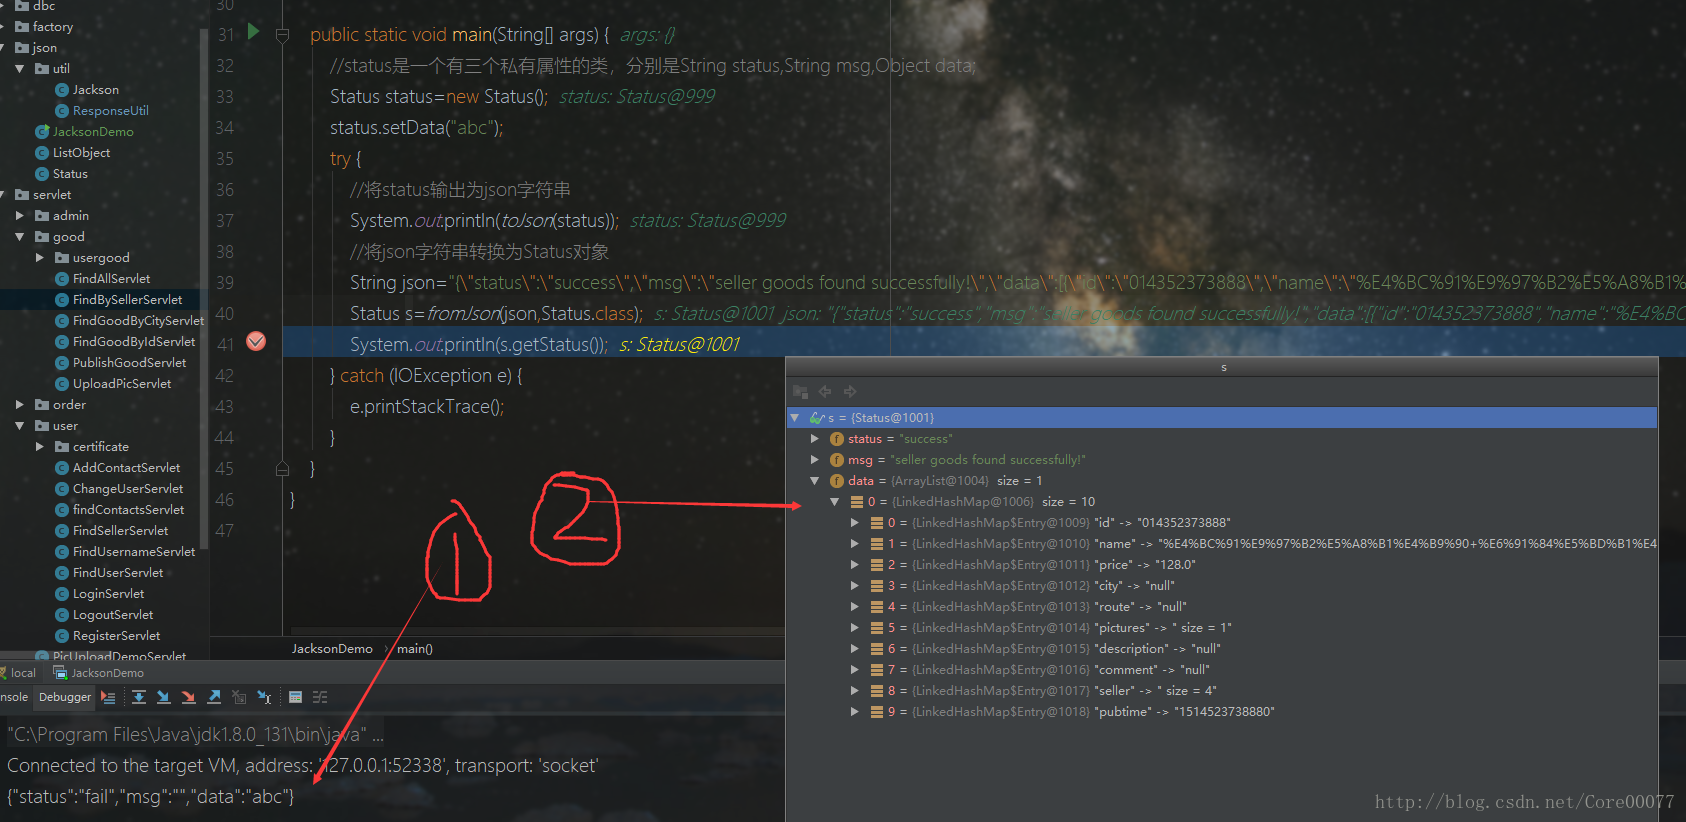Click the green run arrow in gutter
This screenshot has height=822, width=1686.
(x=253, y=32)
